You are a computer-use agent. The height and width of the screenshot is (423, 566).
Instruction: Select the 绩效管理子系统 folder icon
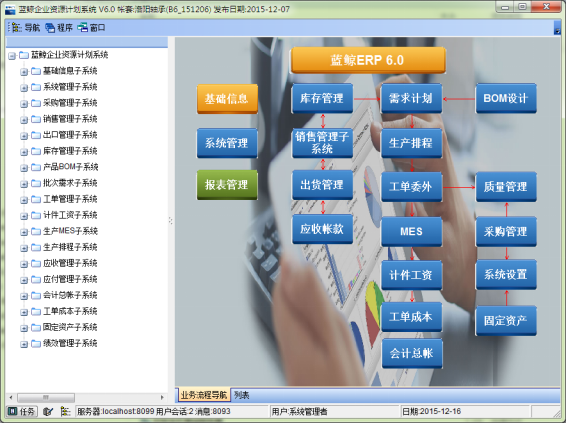[x=36, y=343]
